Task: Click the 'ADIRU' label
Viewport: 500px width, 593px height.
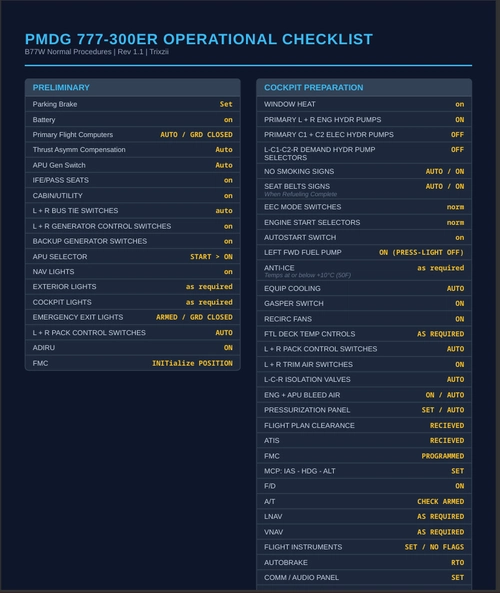Action: pyautogui.click(x=43, y=348)
